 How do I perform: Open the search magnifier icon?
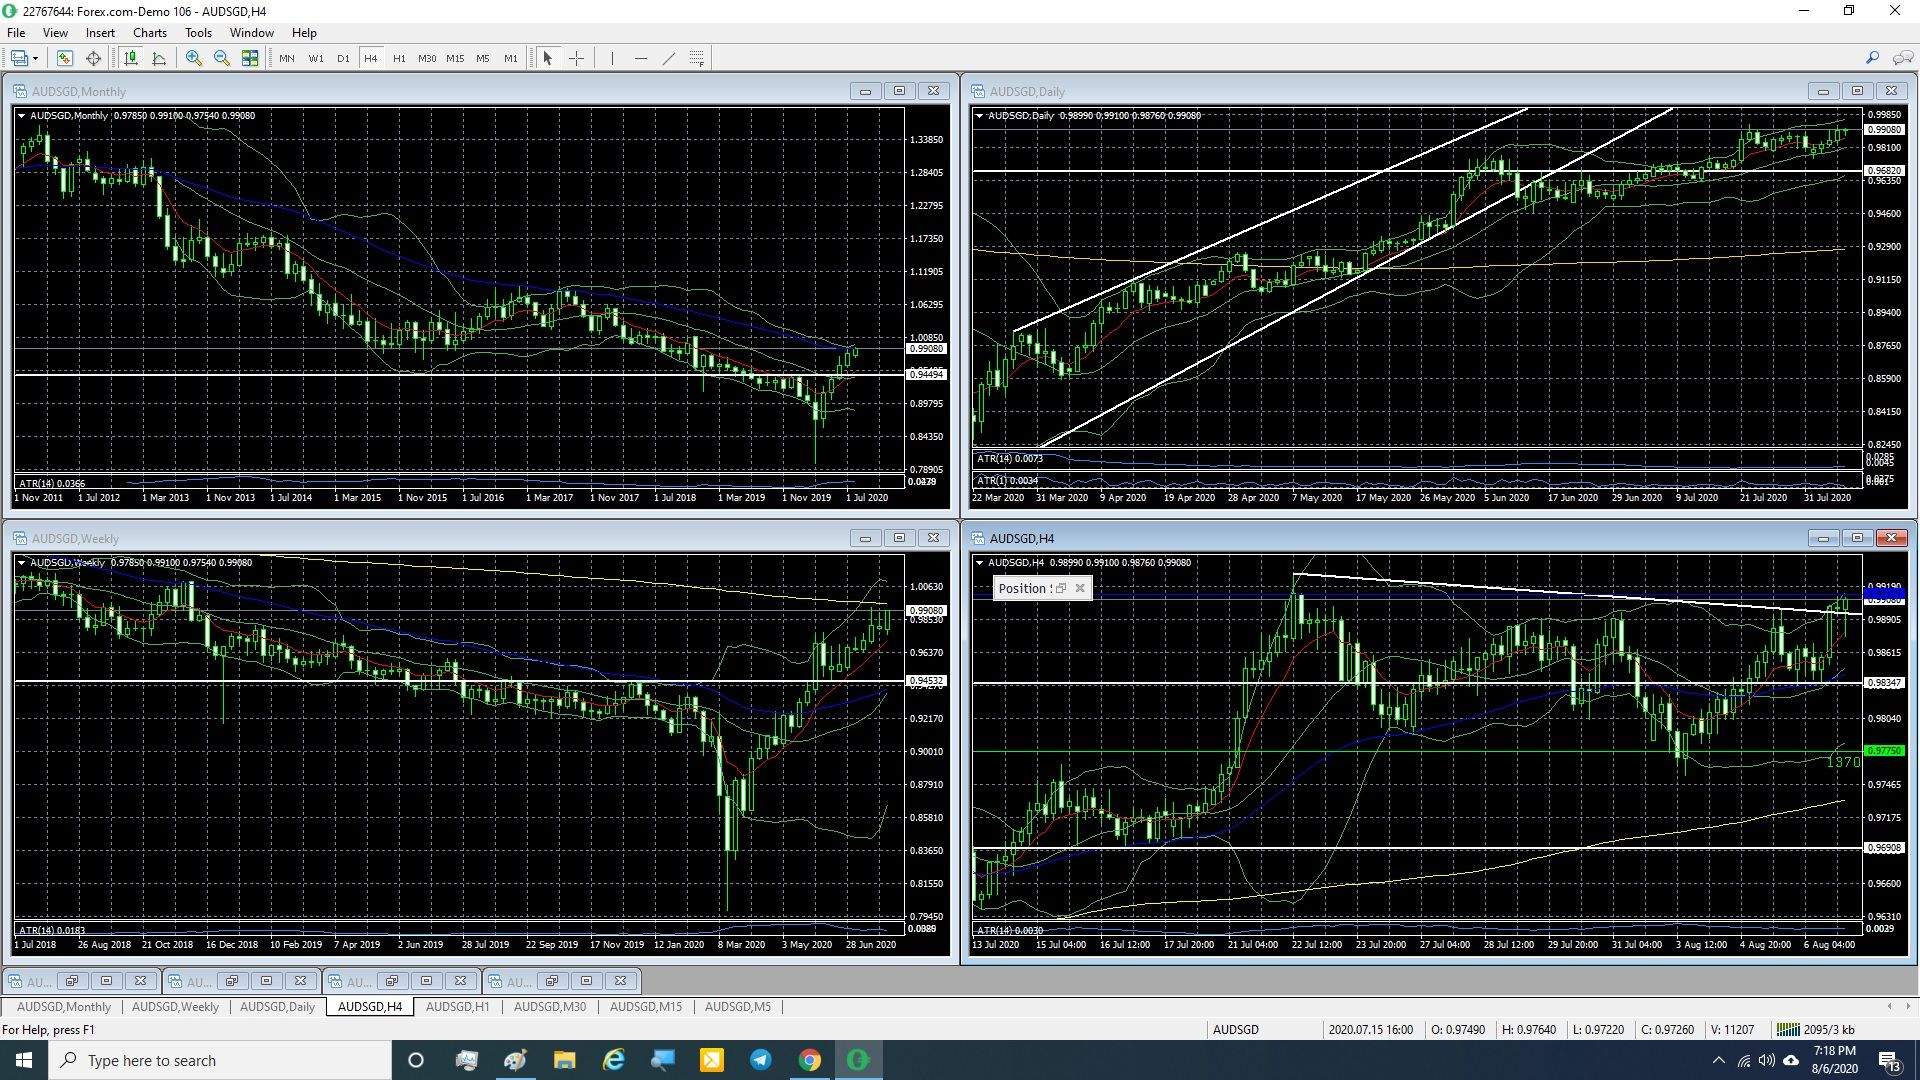[x=1872, y=58]
